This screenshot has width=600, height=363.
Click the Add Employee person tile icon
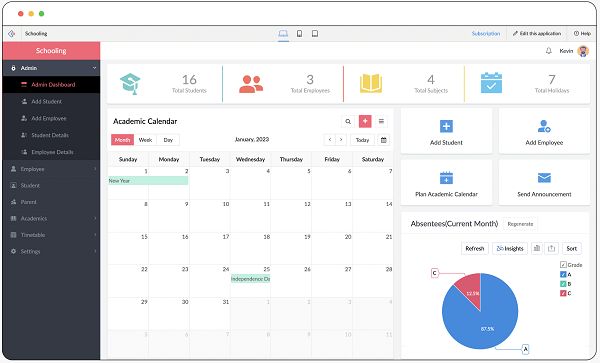[544, 126]
